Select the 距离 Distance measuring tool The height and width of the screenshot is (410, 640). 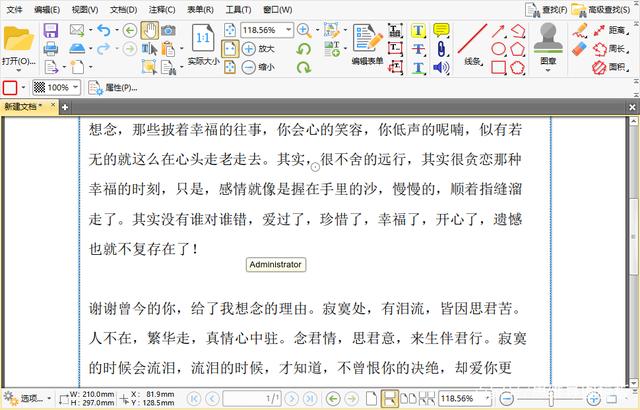610,30
